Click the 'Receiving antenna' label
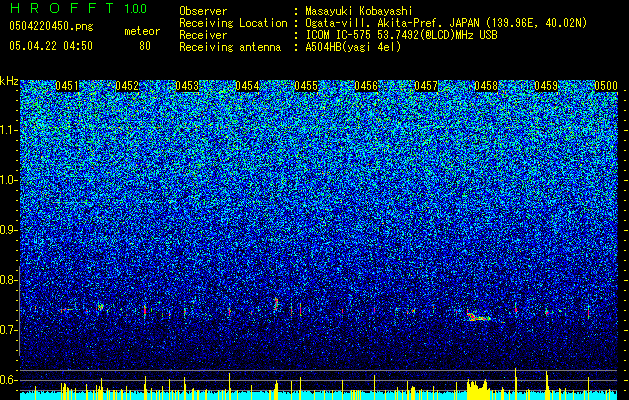The image size is (629, 400). coord(230,47)
